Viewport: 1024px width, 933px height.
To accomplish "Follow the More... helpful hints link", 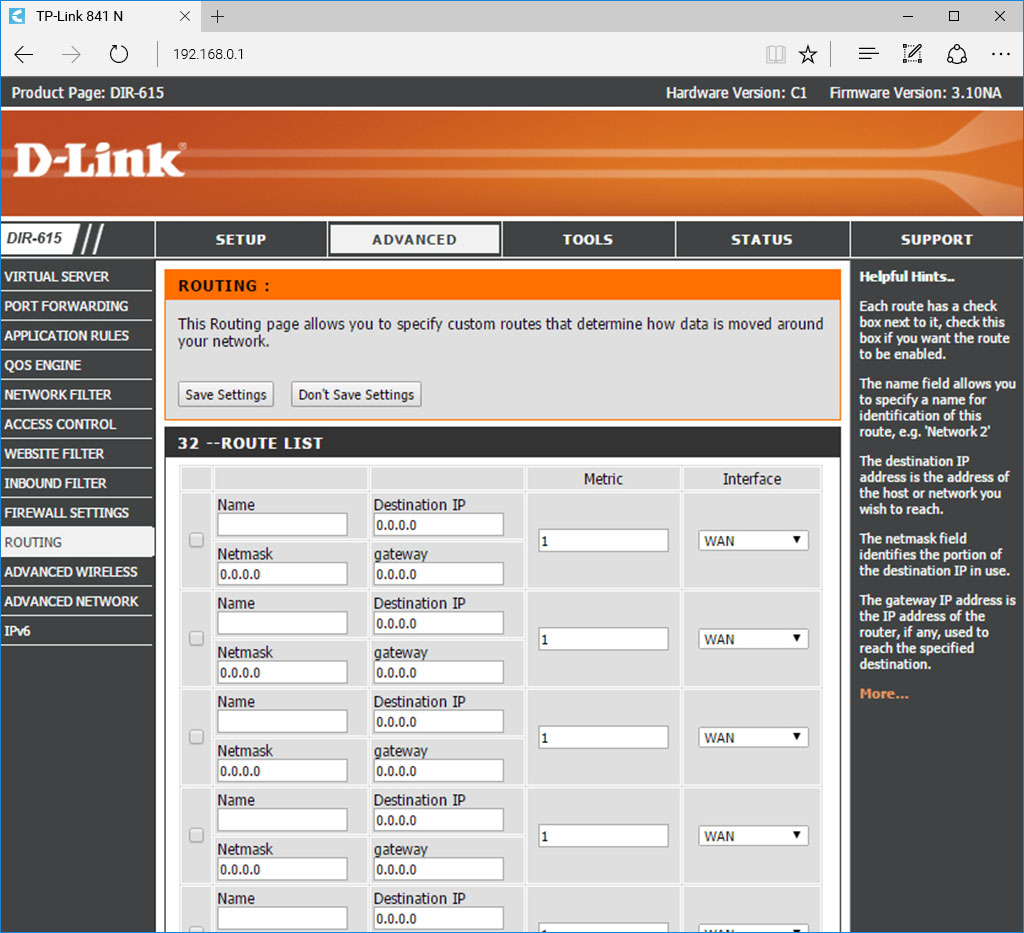I will click(x=884, y=694).
